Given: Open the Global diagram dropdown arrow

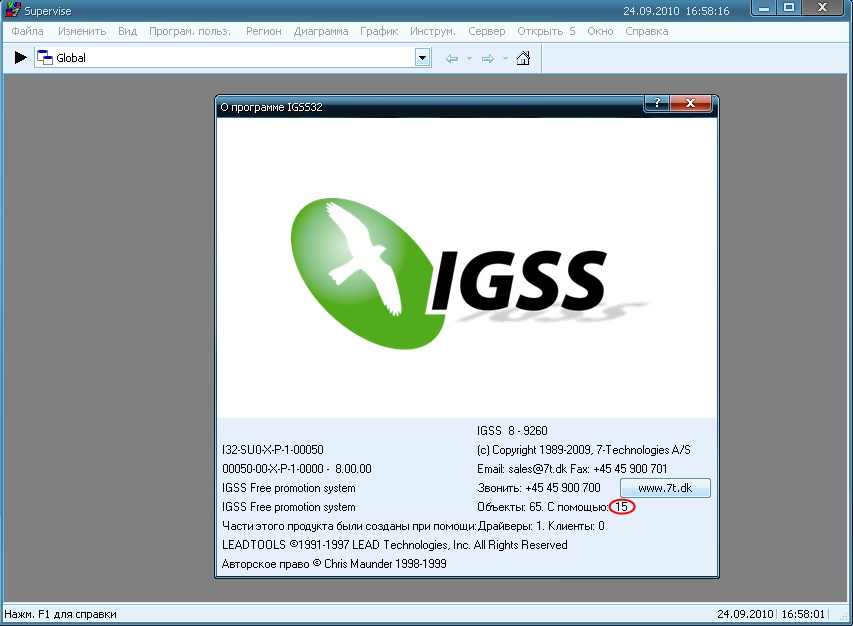Looking at the screenshot, I should [x=423, y=58].
